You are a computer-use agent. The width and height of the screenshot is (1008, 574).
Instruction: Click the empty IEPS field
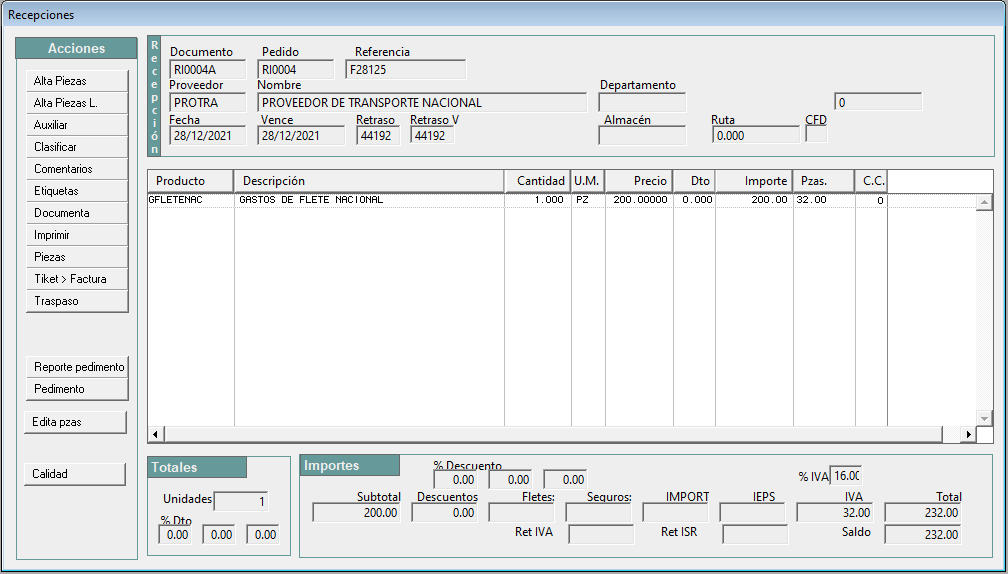752,513
